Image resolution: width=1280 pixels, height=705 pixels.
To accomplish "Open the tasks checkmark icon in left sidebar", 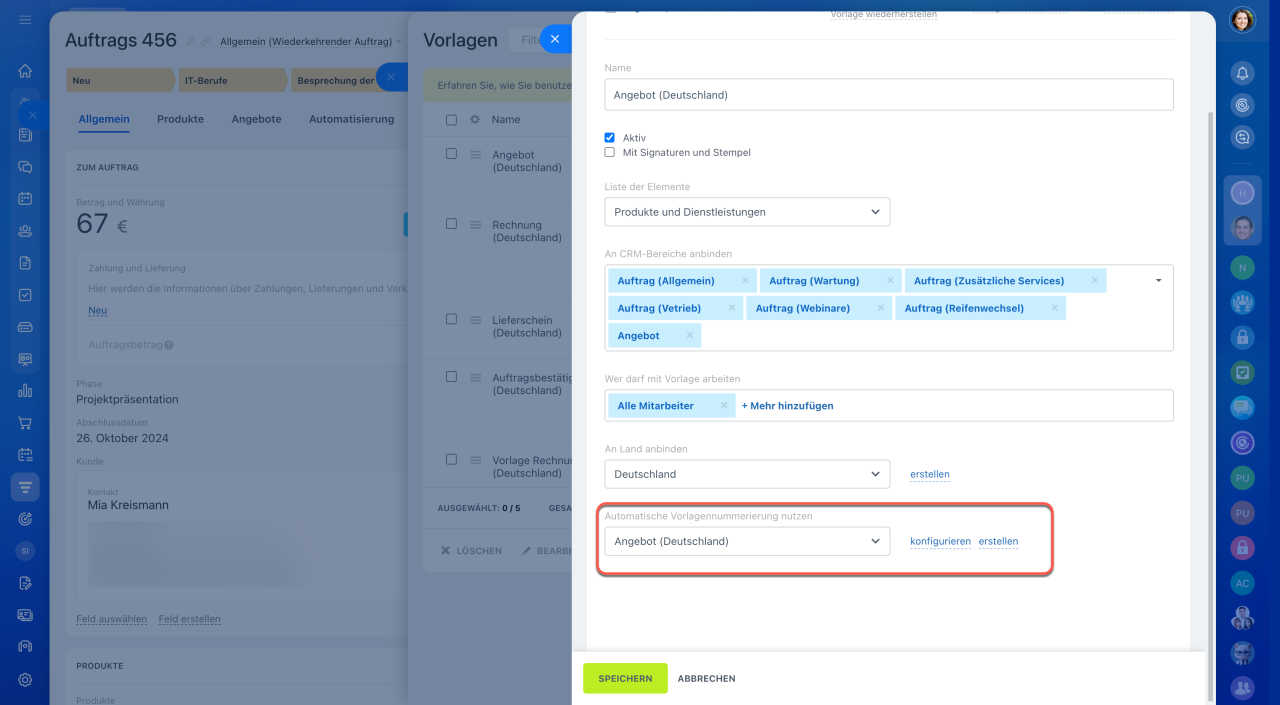I will [x=25, y=295].
